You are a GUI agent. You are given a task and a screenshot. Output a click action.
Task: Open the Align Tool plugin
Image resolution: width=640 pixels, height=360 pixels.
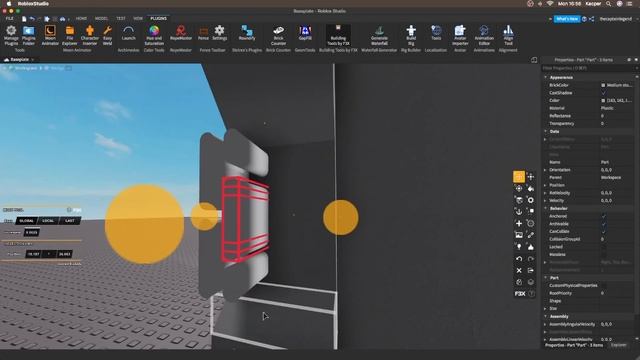coord(508,35)
